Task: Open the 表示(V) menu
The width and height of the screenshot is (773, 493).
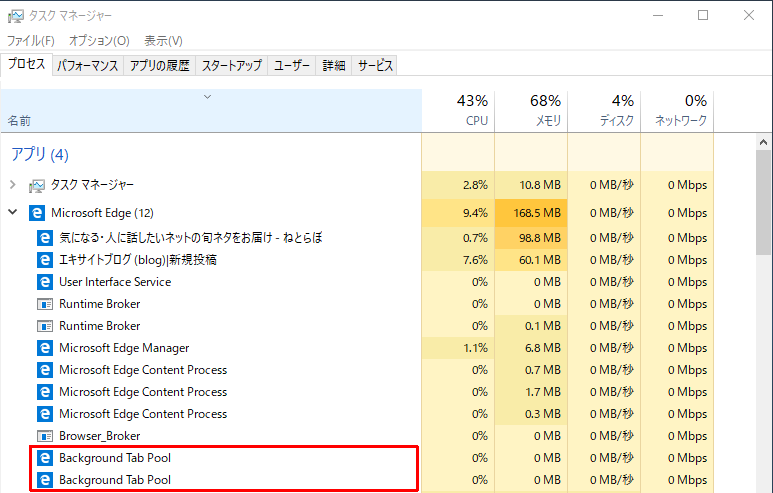Action: tap(163, 40)
